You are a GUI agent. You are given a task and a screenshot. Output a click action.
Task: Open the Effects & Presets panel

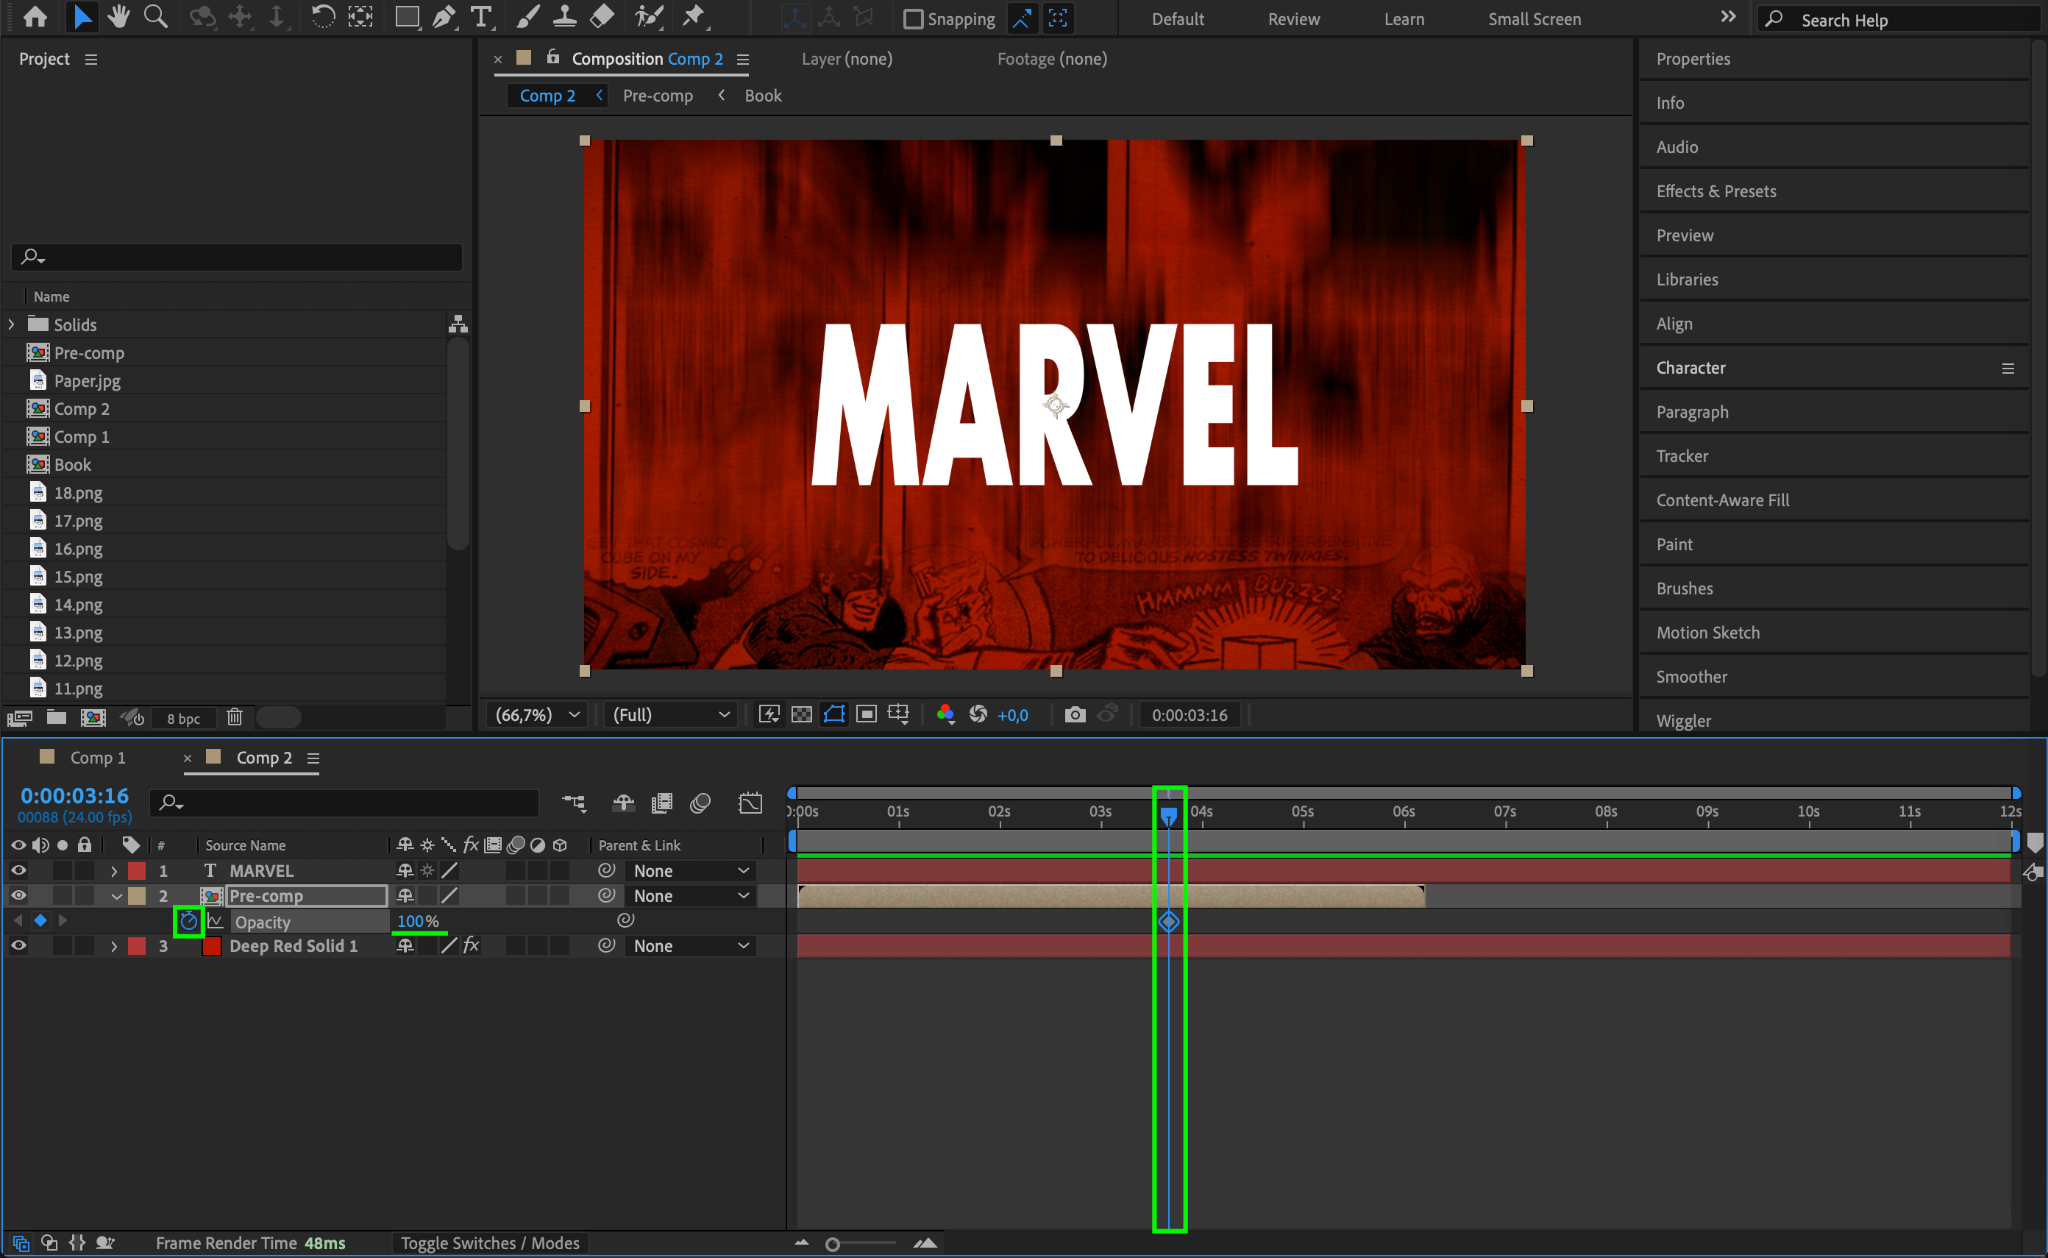pyautogui.click(x=1716, y=191)
